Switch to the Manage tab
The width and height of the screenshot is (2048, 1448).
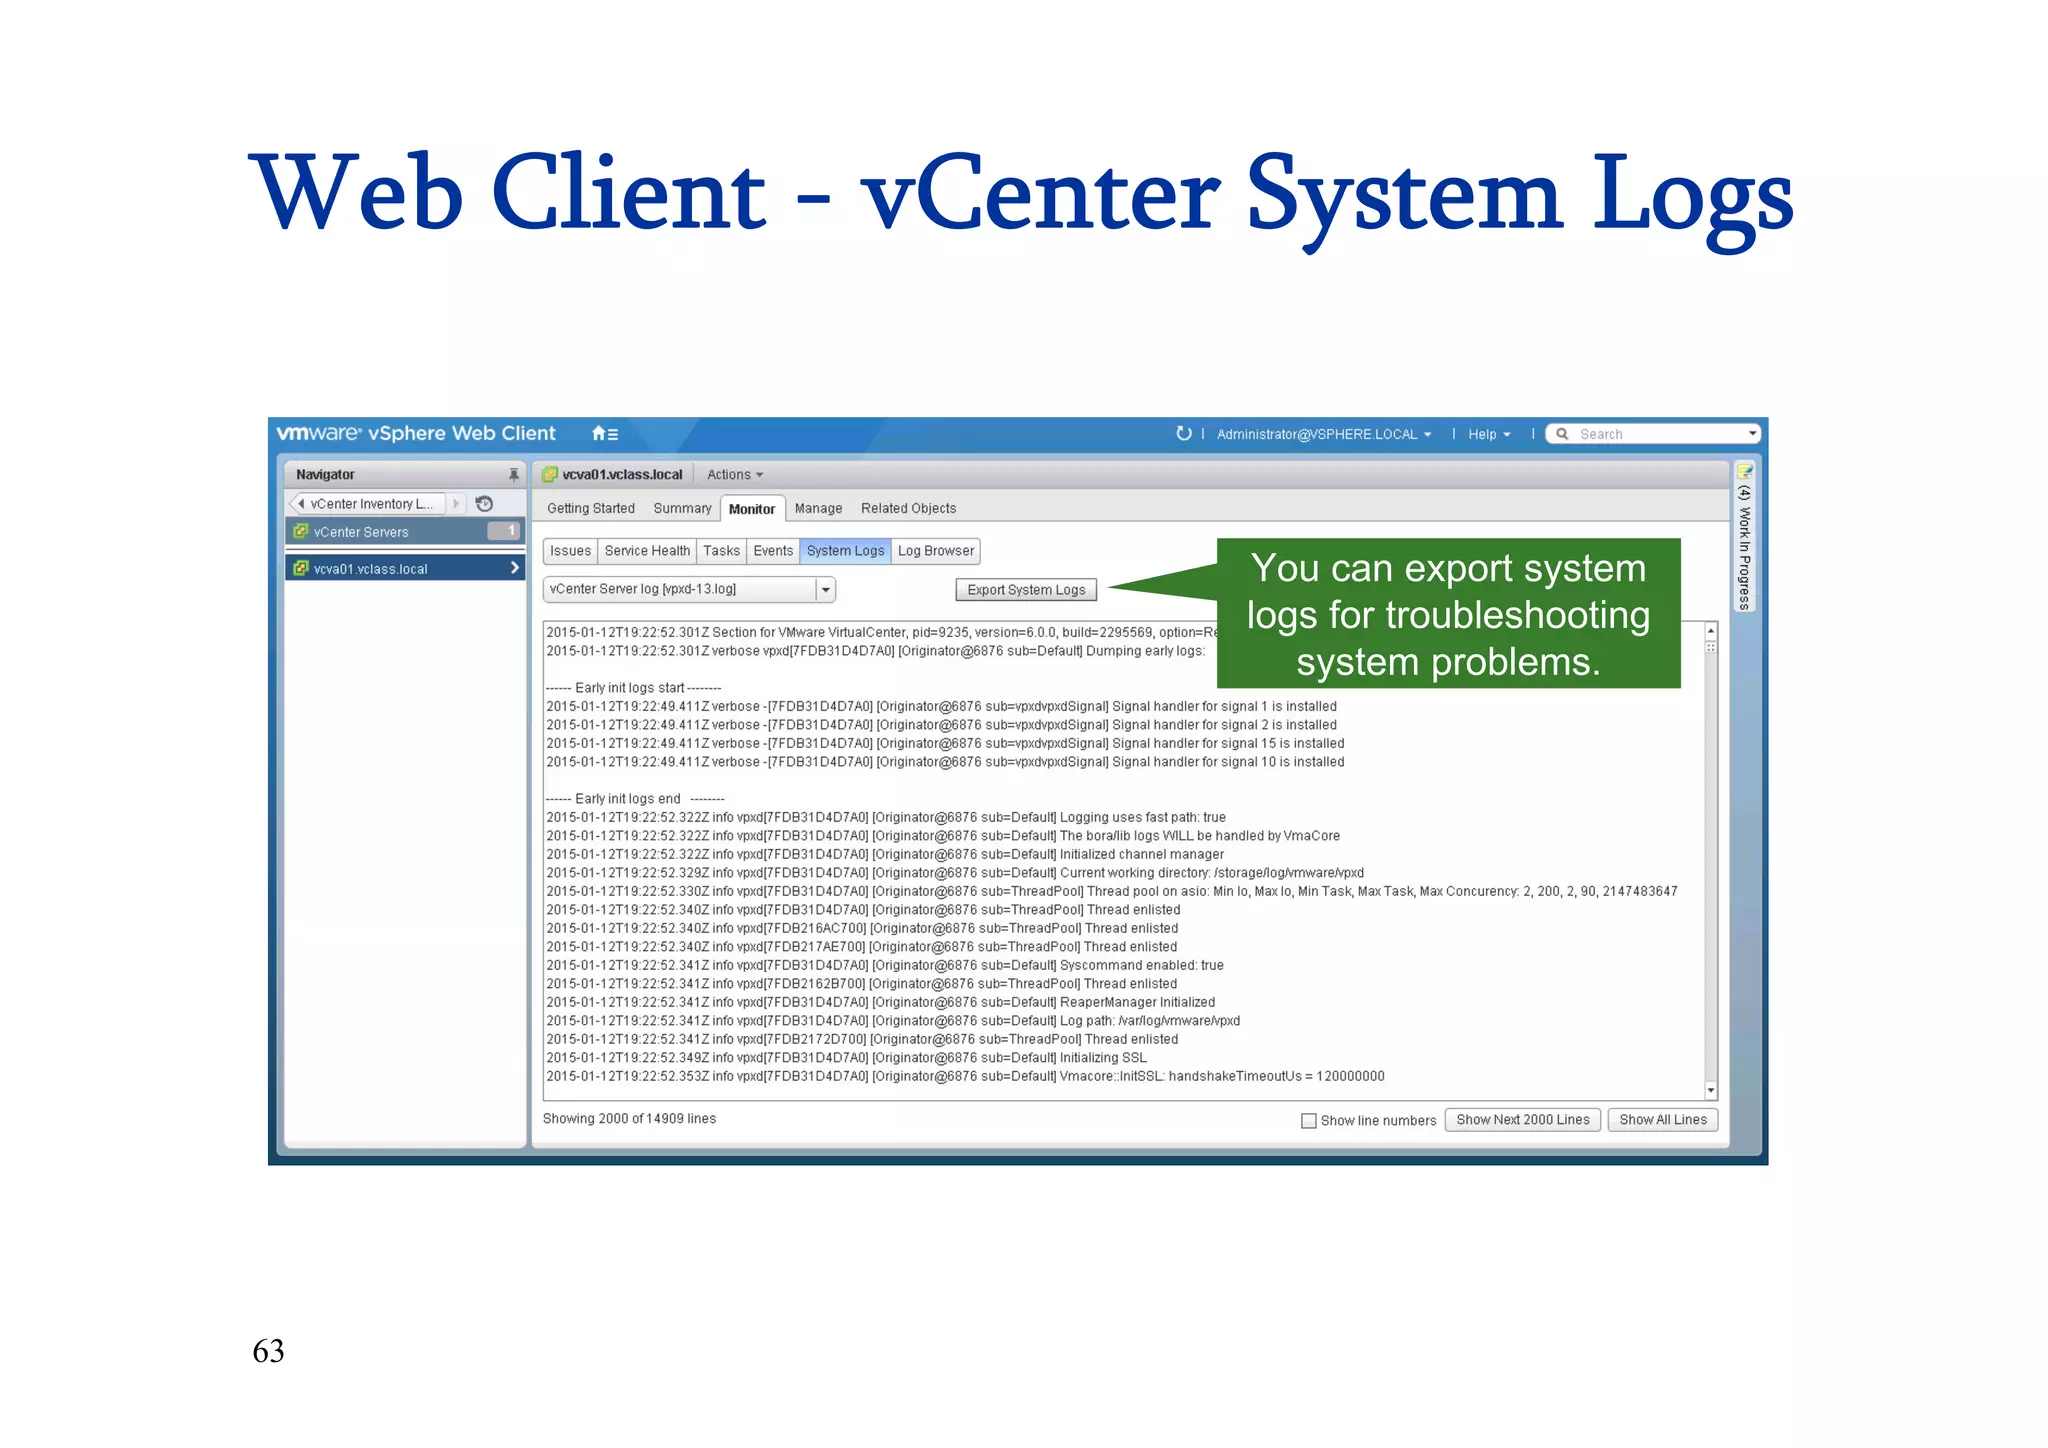818,509
